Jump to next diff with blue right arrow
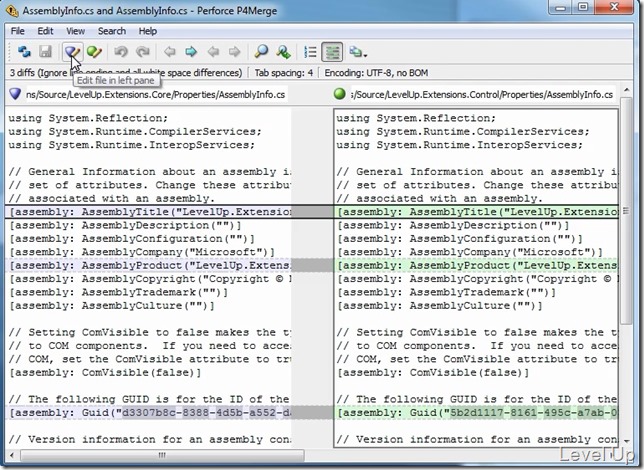Viewport: 644px width, 470px height. 191,52
